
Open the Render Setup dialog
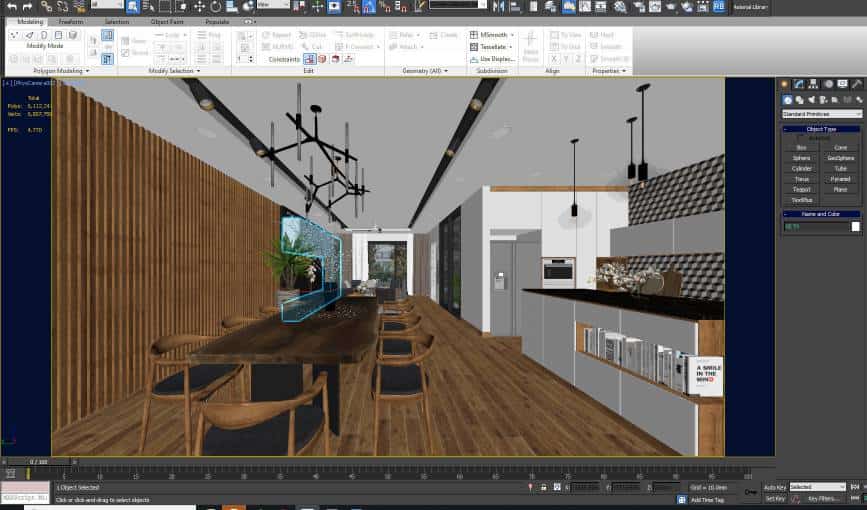639,7
